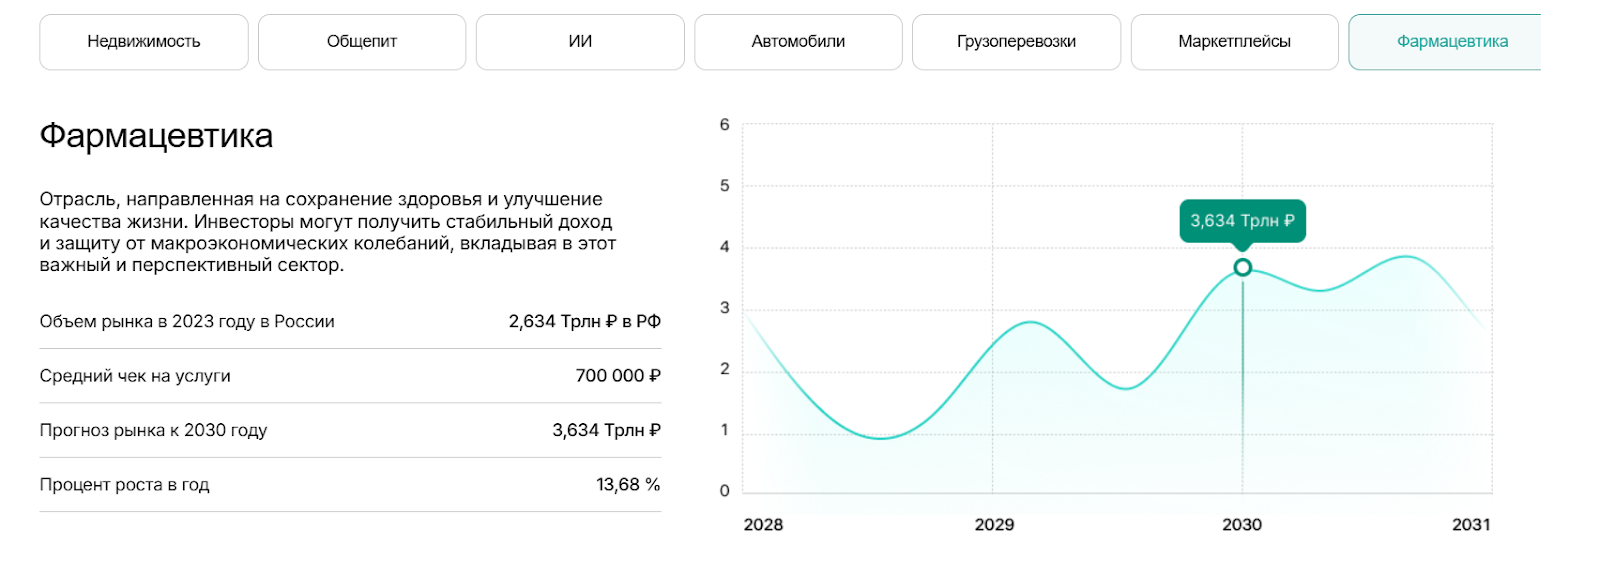This screenshot has height=575, width=1600.
Task: Open the Грузоперевозки tab
Action: [x=1016, y=42]
